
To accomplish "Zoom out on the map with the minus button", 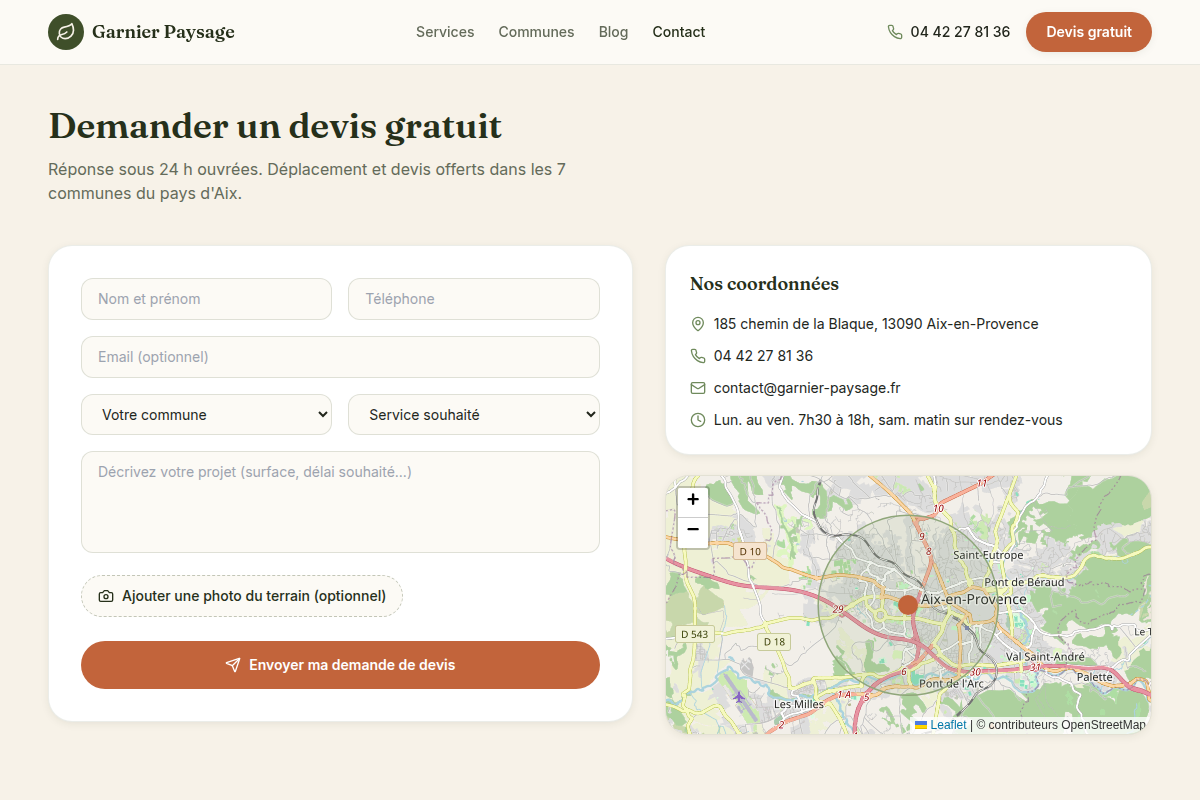I will (693, 531).
